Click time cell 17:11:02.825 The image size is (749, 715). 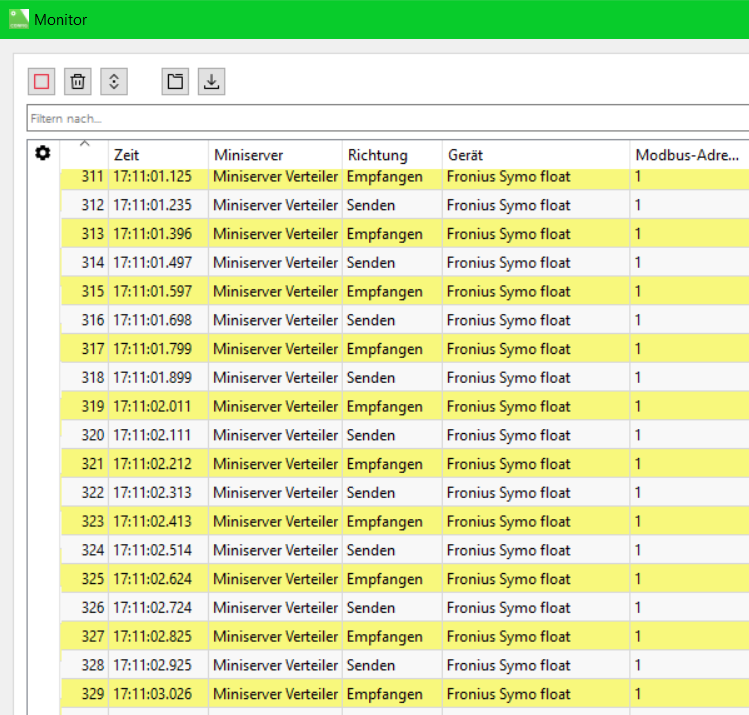152,637
